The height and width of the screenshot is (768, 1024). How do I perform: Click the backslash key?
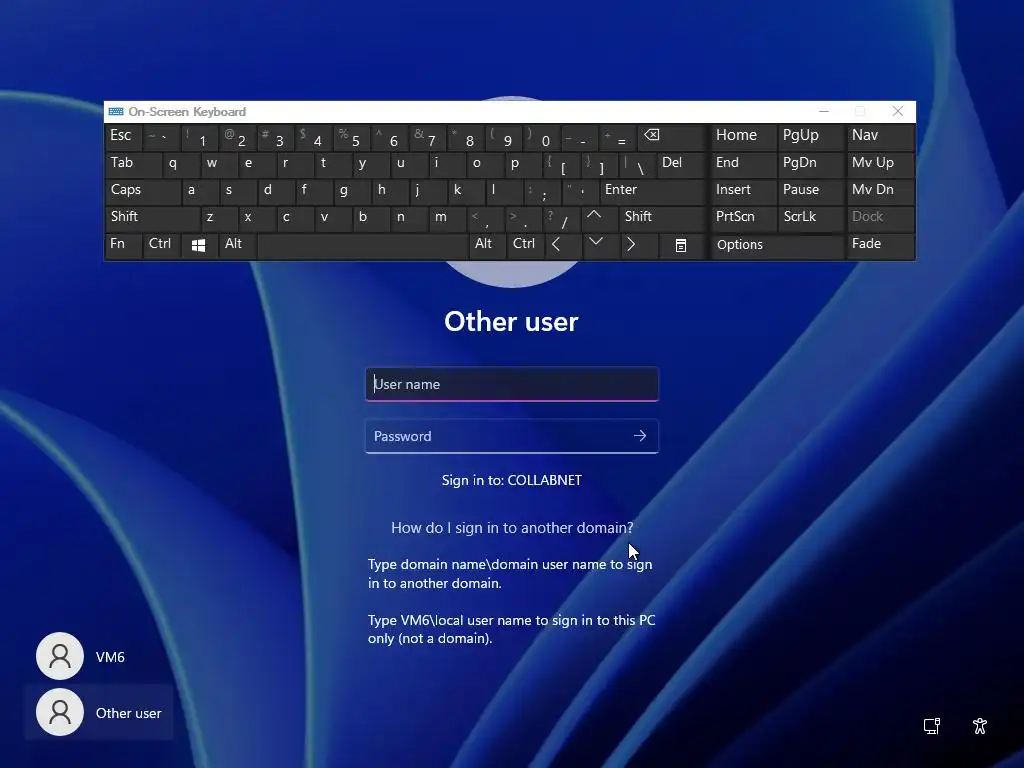pos(636,163)
